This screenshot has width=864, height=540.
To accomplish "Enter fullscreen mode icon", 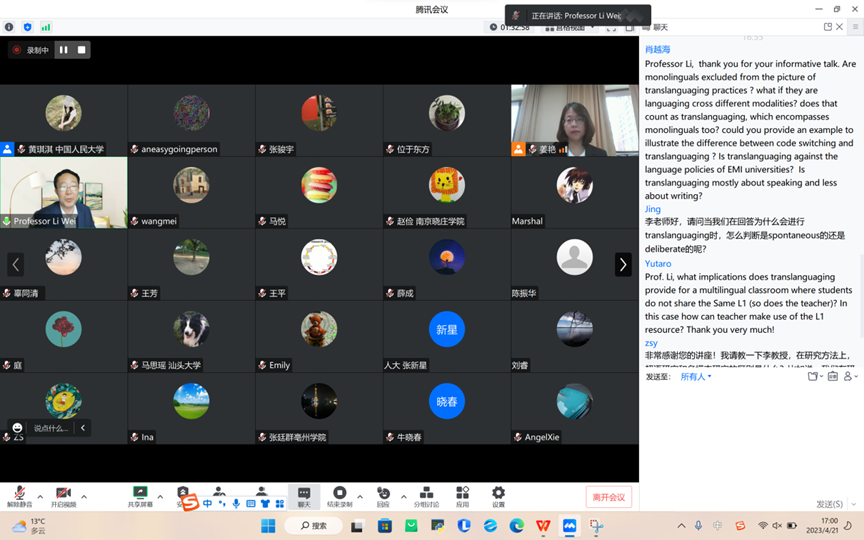I will [611, 27].
